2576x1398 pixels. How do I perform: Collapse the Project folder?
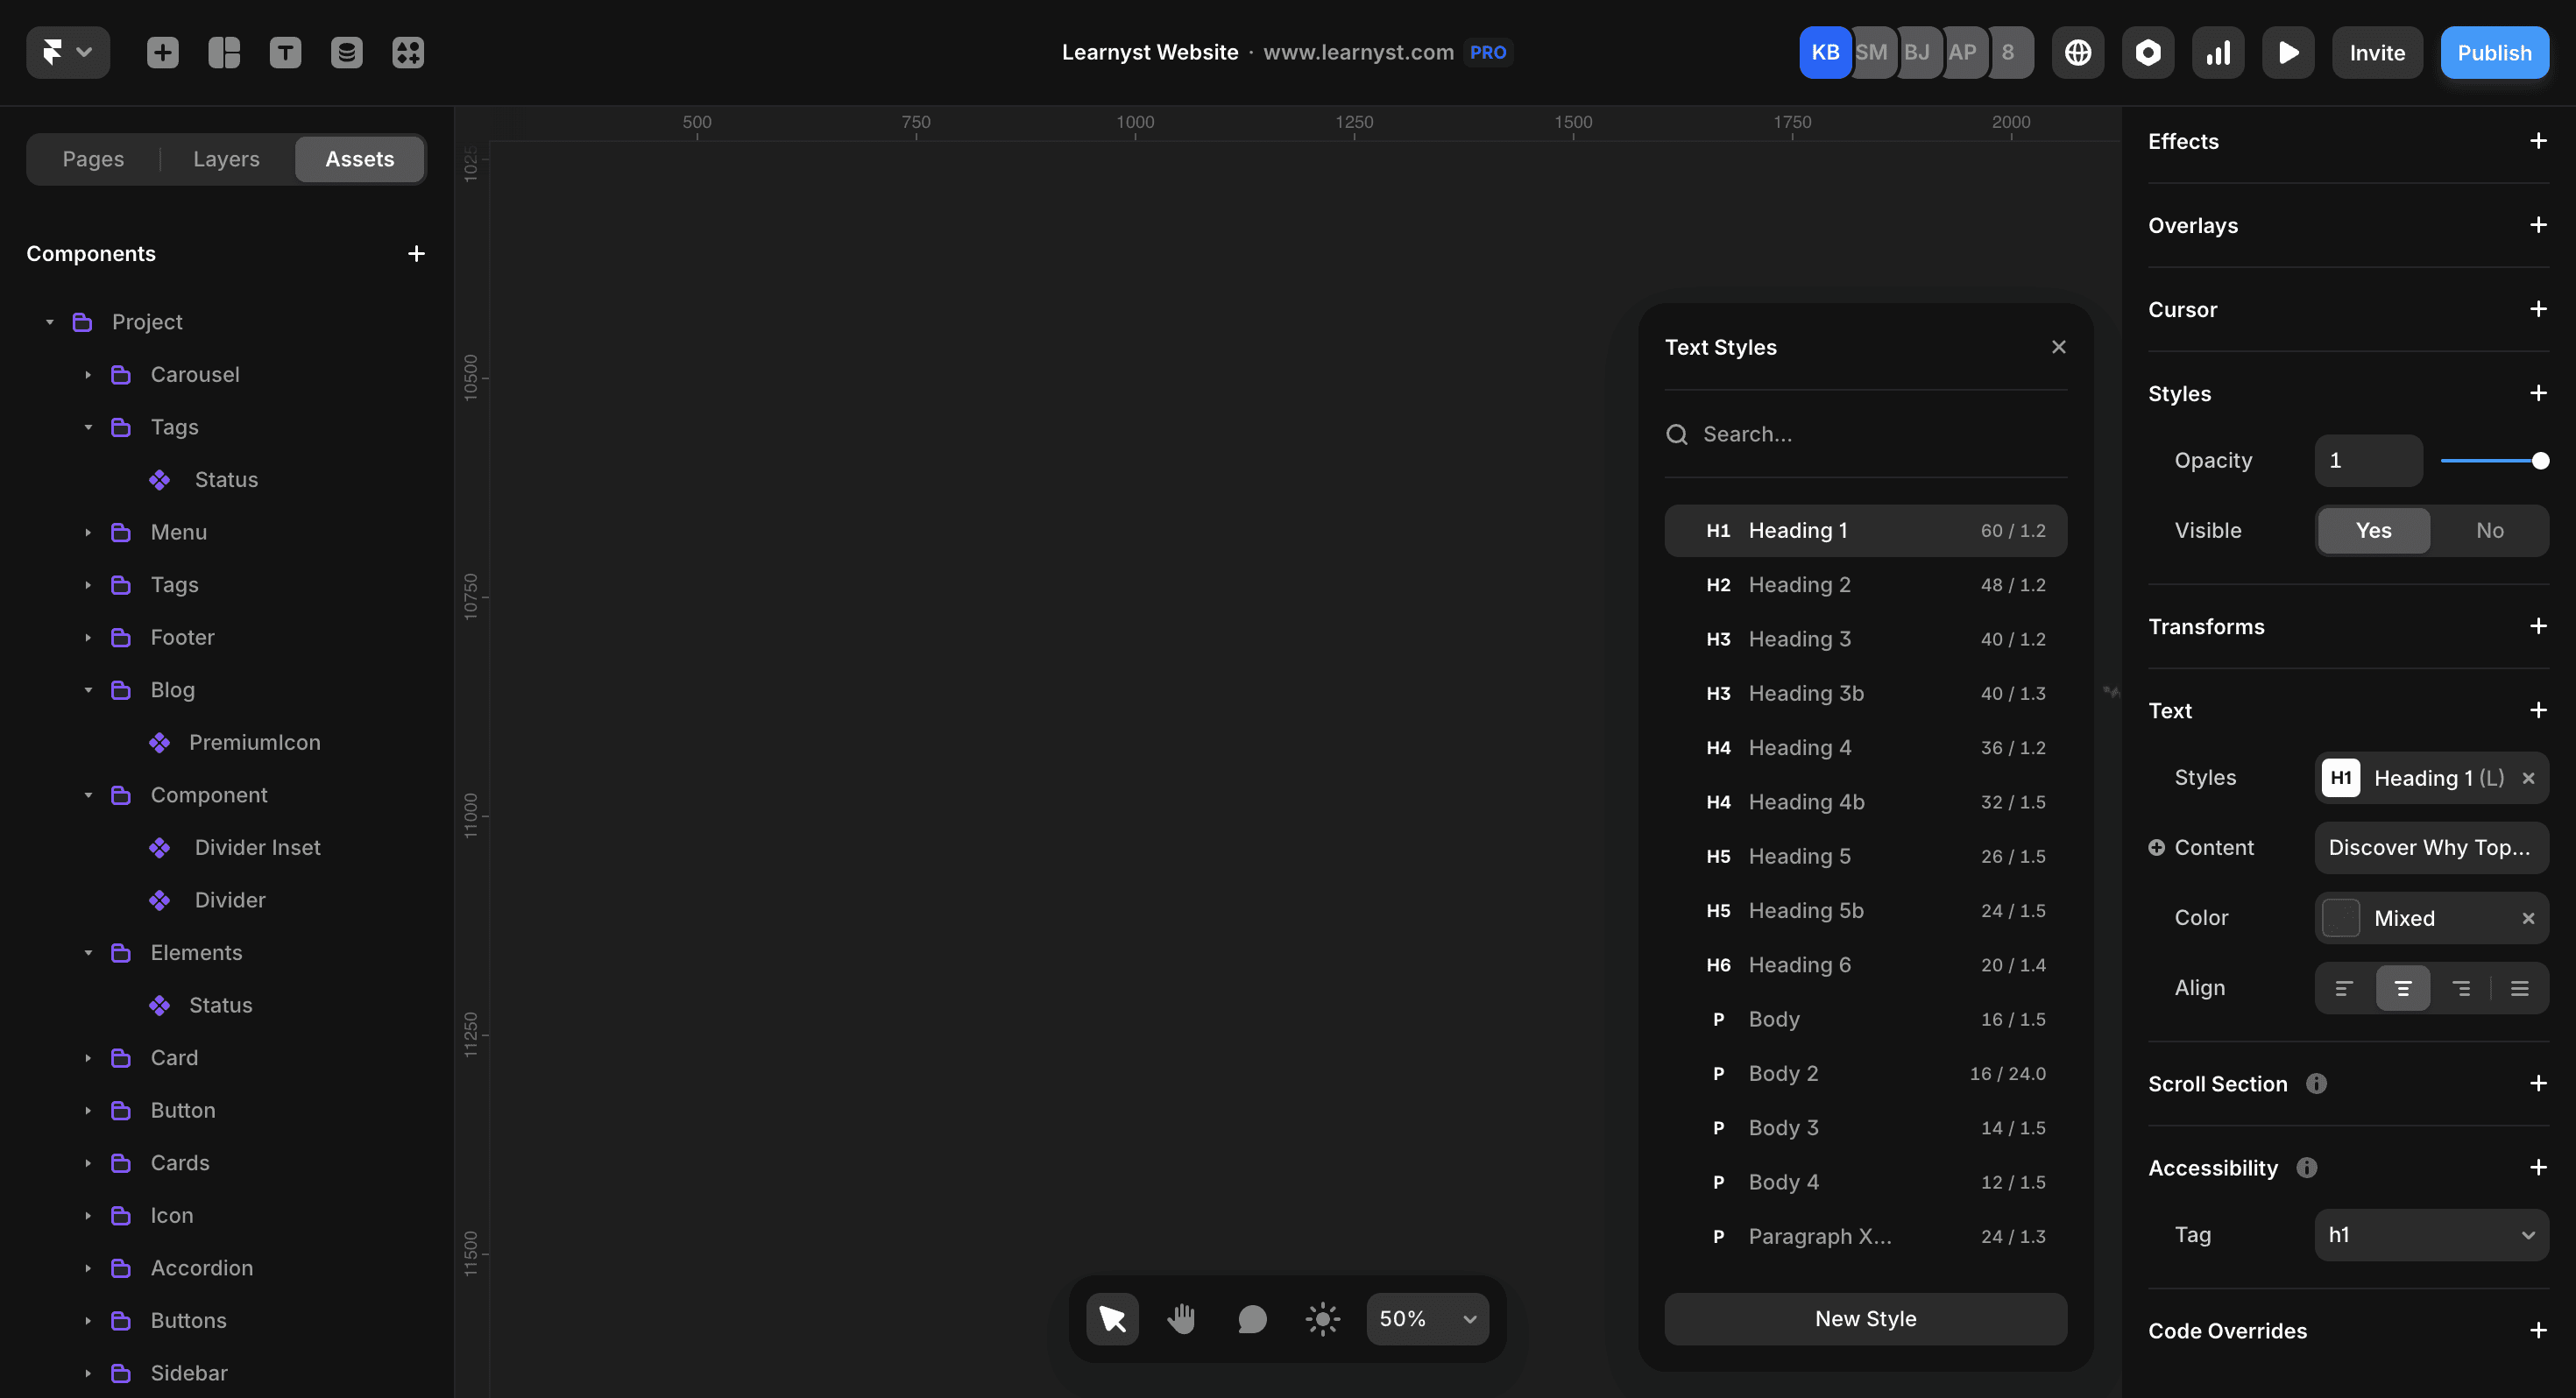click(49, 322)
